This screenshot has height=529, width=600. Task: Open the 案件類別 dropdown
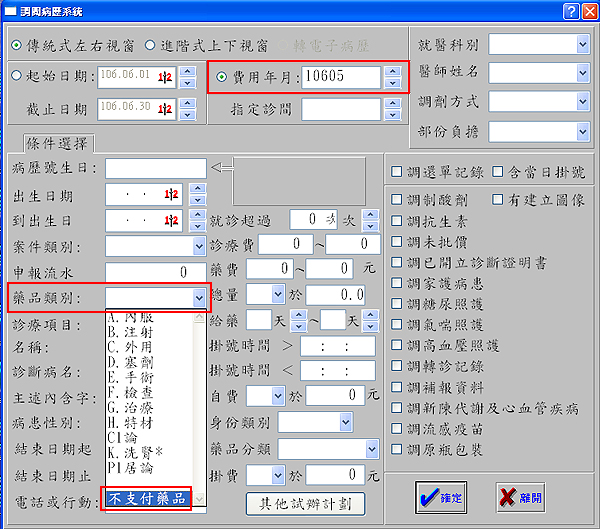point(197,246)
